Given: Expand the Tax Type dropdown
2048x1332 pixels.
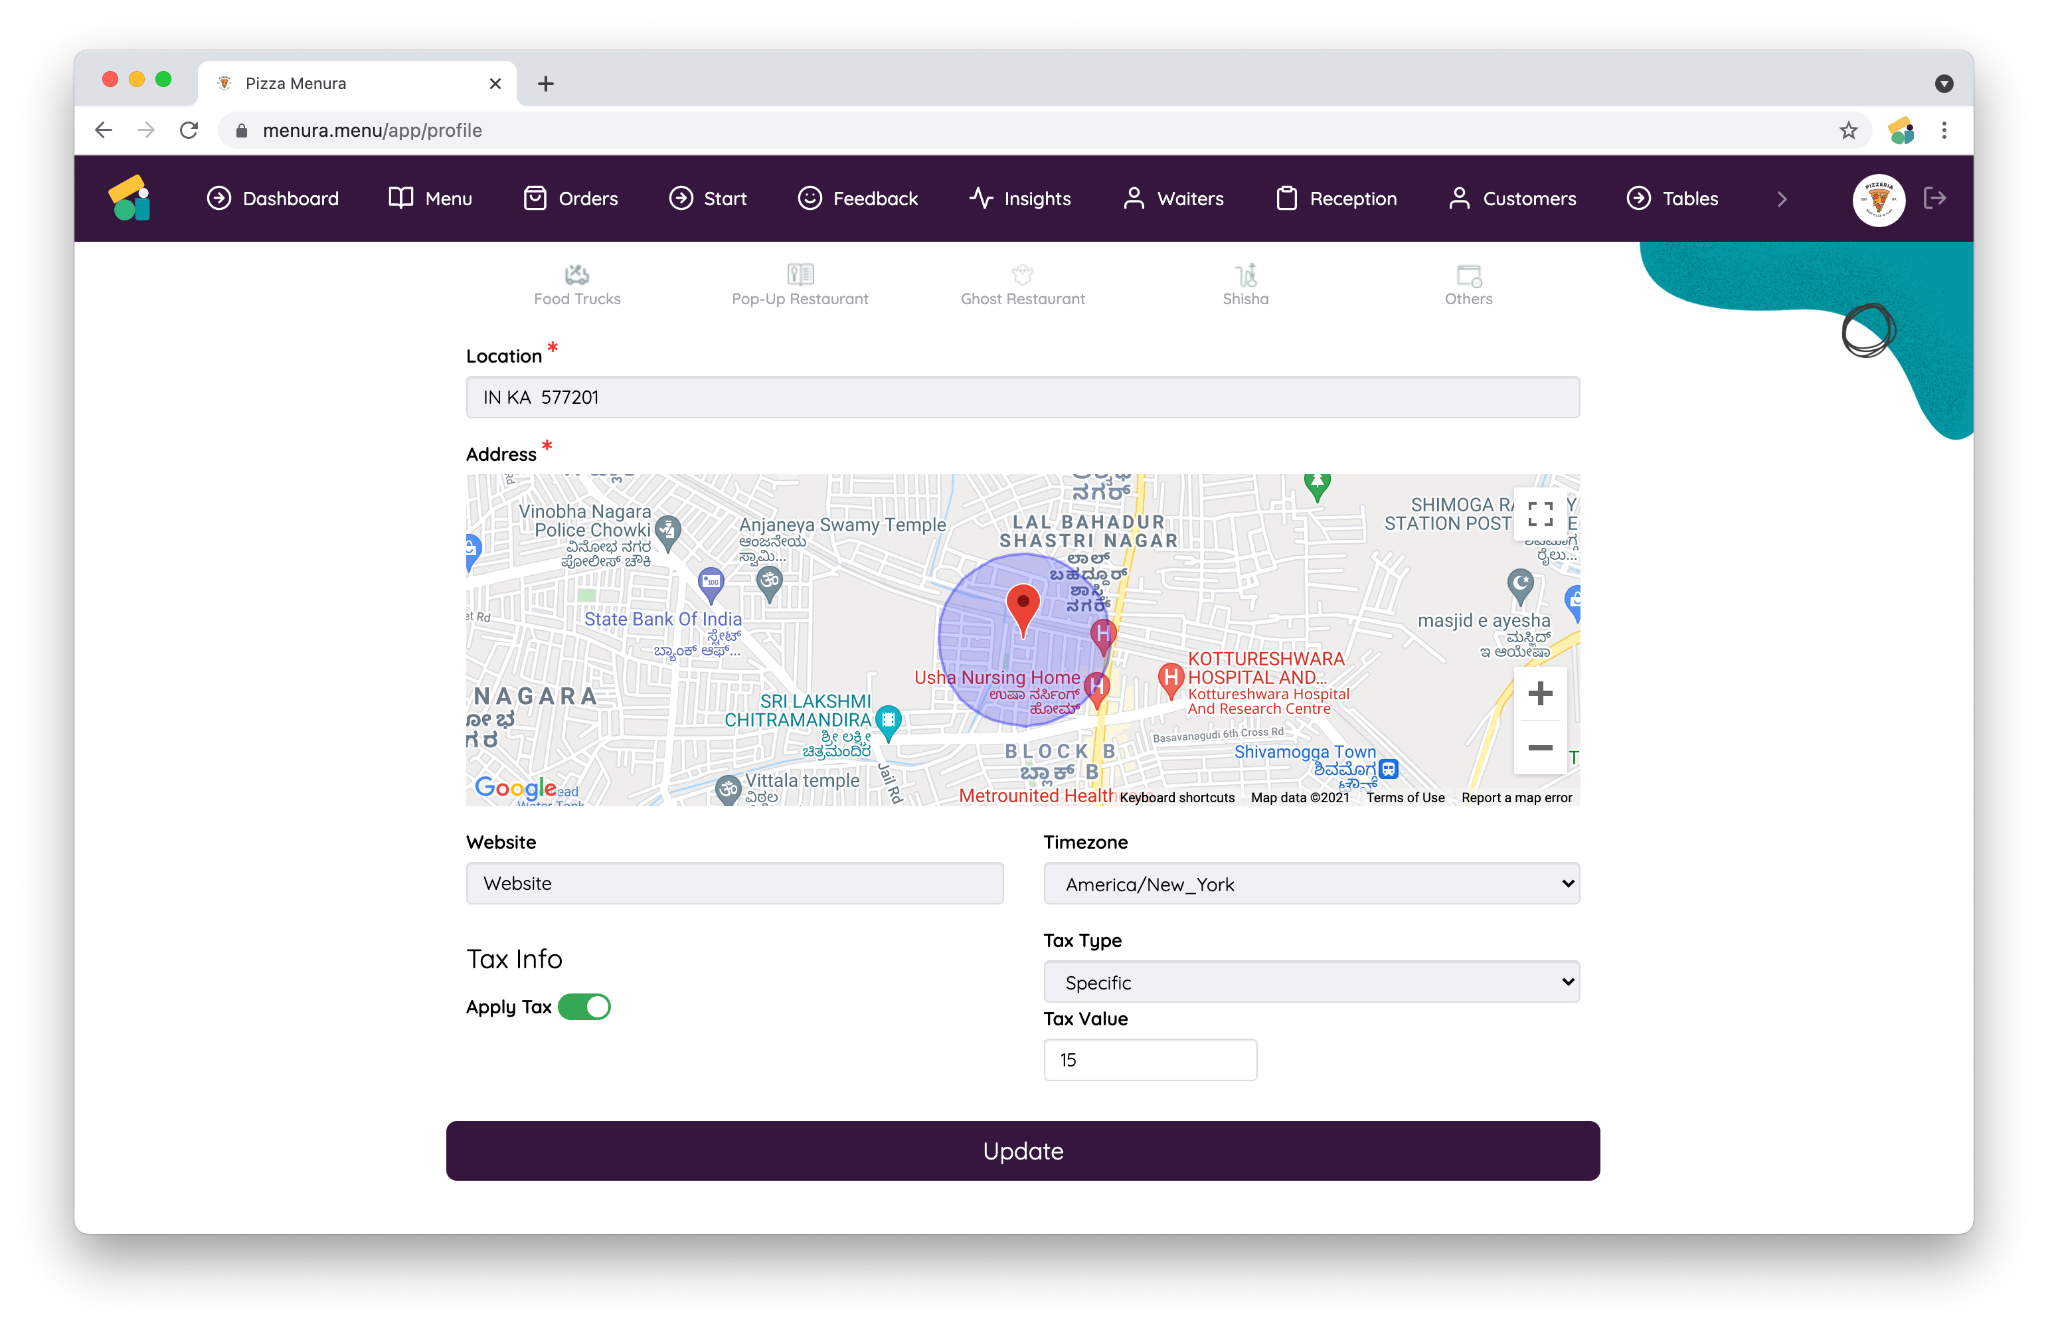Looking at the screenshot, I should click(x=1311, y=982).
